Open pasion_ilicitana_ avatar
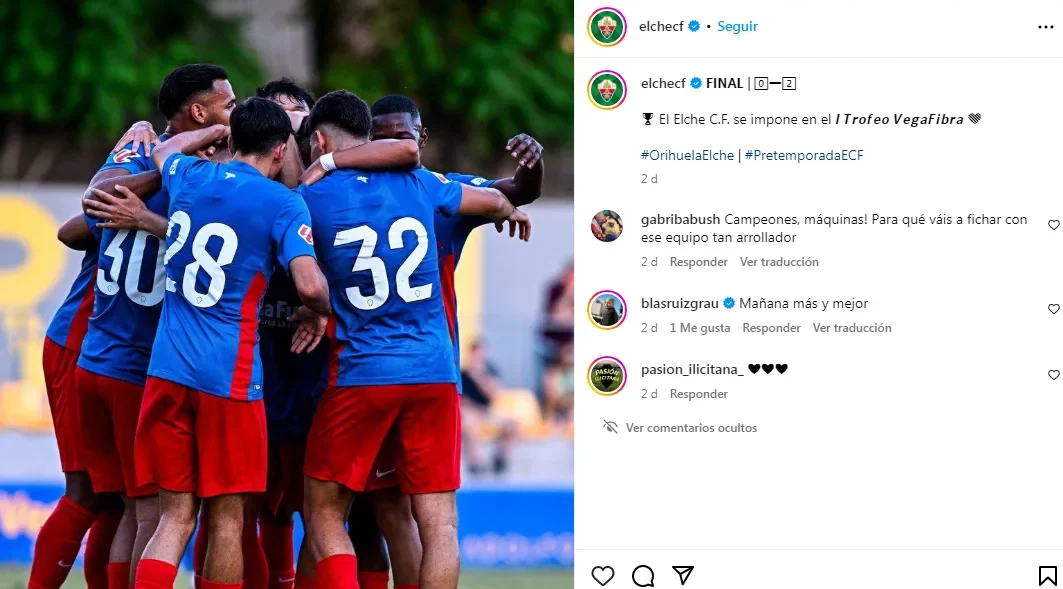1063x589 pixels. pos(607,375)
